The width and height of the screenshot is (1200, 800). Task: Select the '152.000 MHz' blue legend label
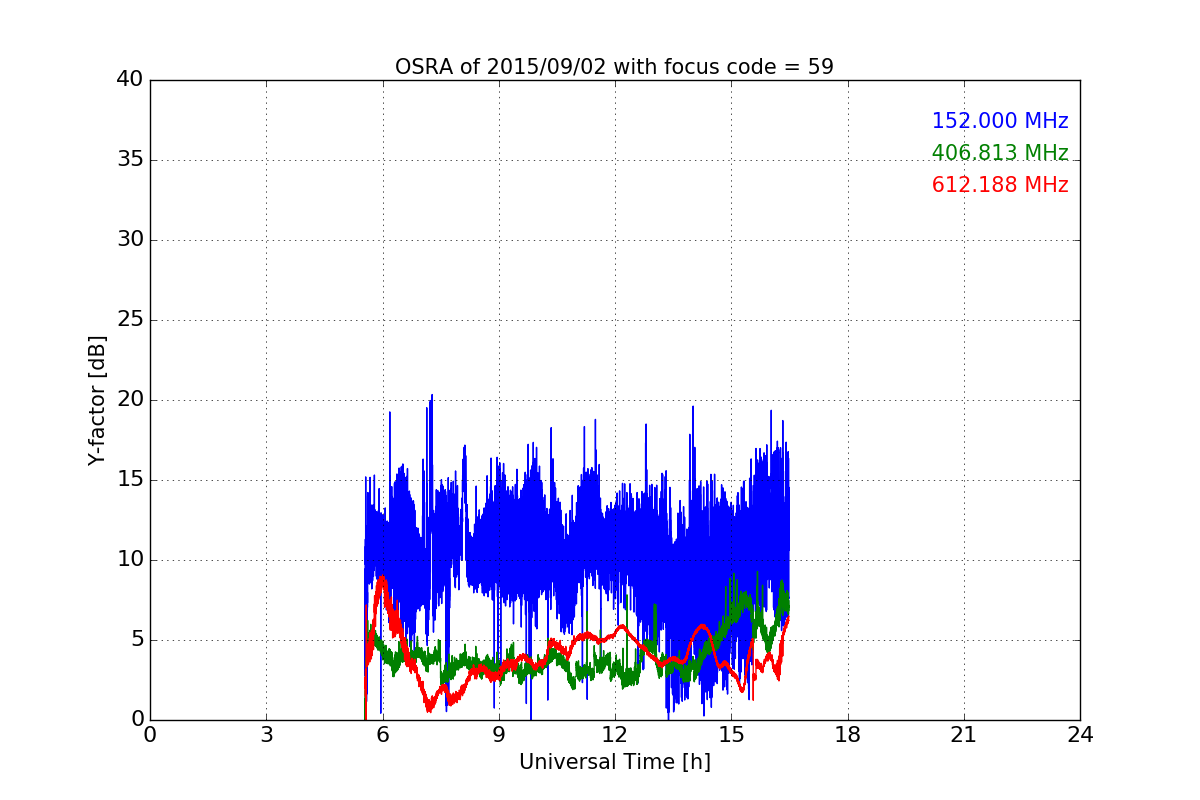tap(1000, 121)
